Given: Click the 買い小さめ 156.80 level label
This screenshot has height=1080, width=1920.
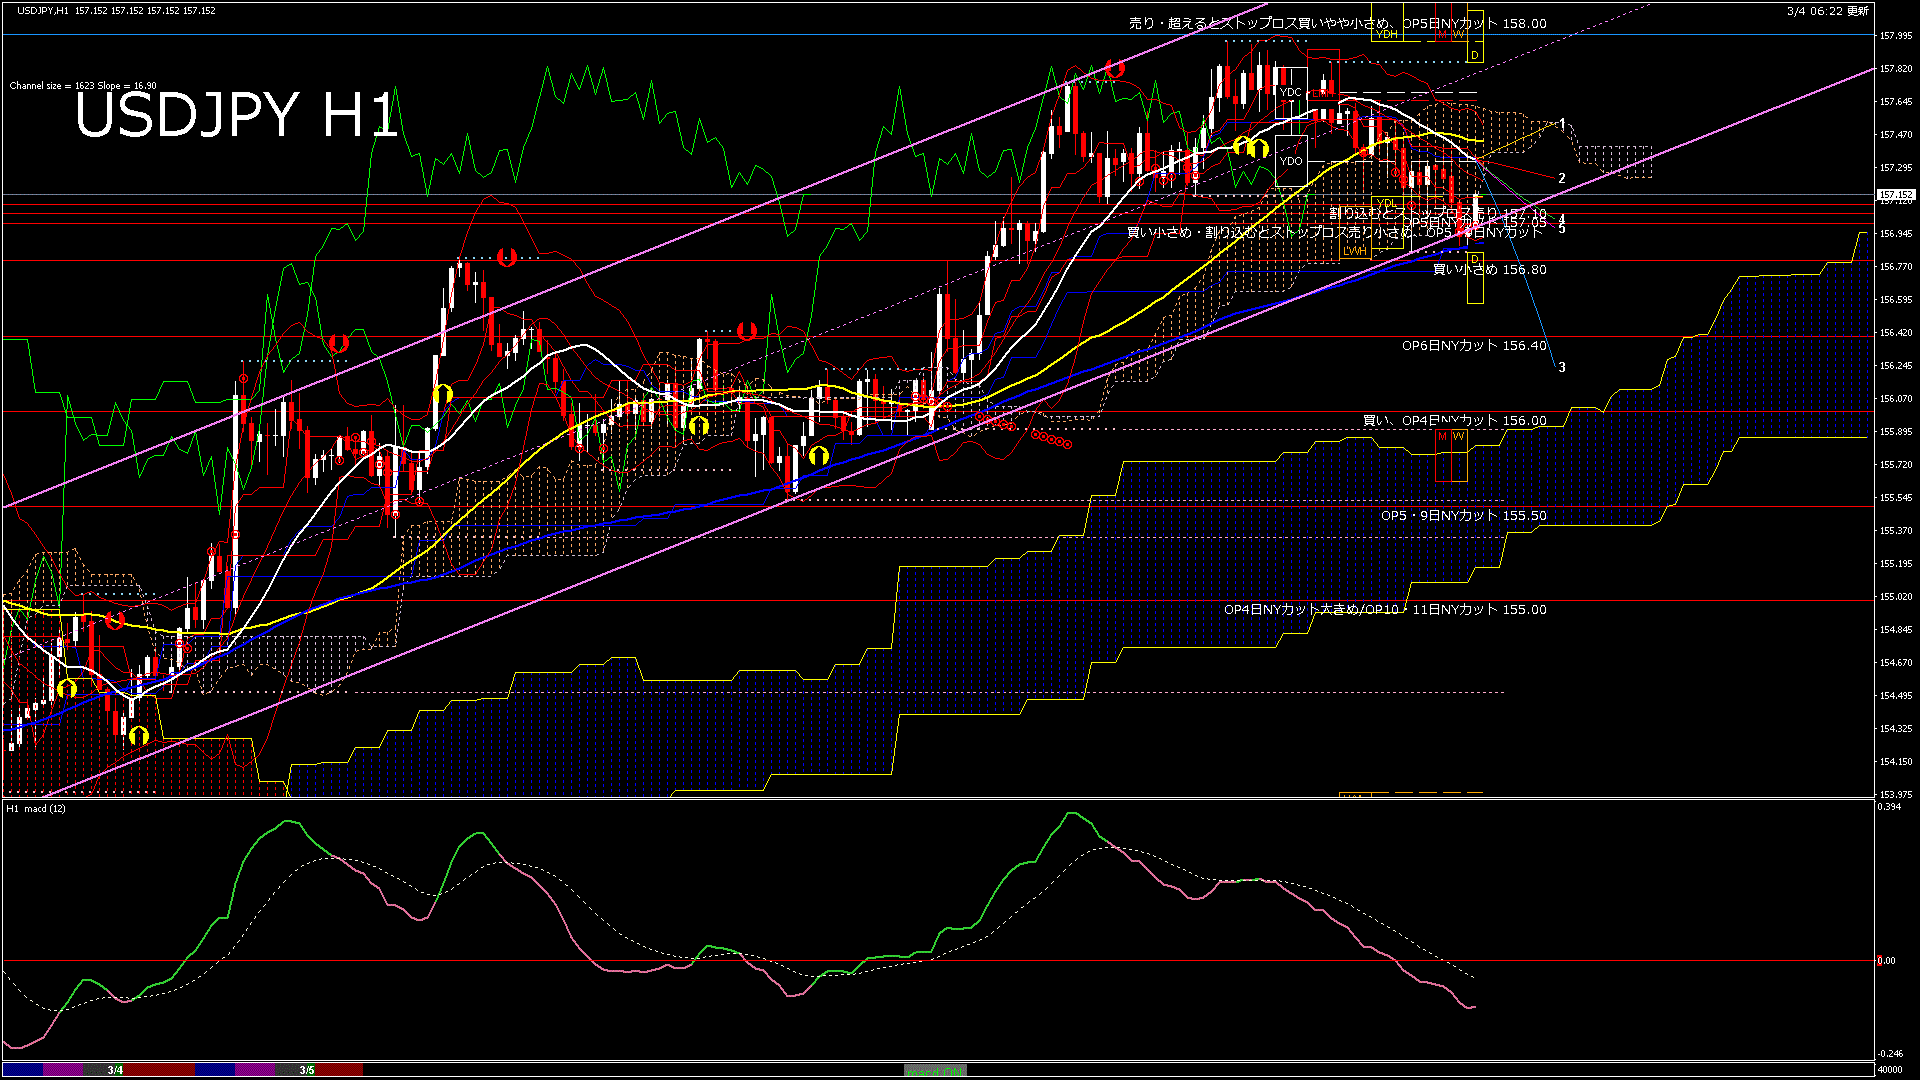Looking at the screenshot, I should [x=1489, y=270].
